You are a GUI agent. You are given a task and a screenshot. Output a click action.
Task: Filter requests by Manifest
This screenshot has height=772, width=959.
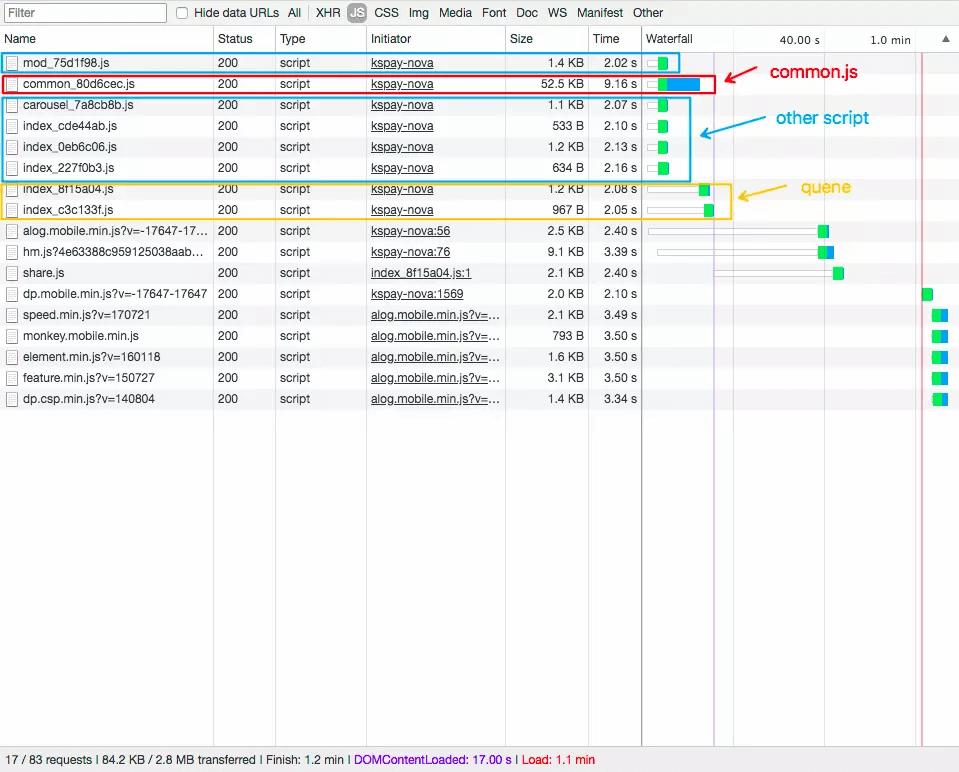click(599, 13)
